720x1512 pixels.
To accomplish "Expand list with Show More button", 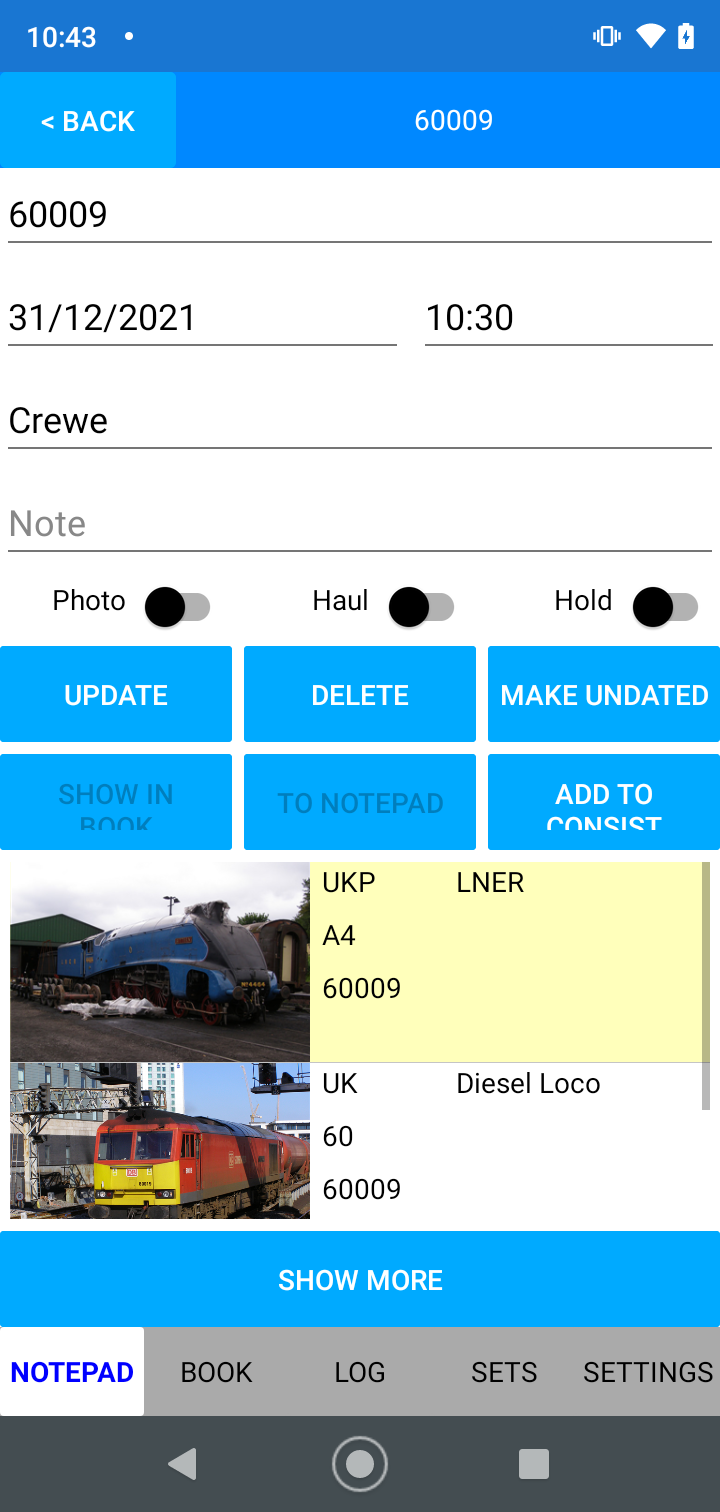I will [x=360, y=1279].
